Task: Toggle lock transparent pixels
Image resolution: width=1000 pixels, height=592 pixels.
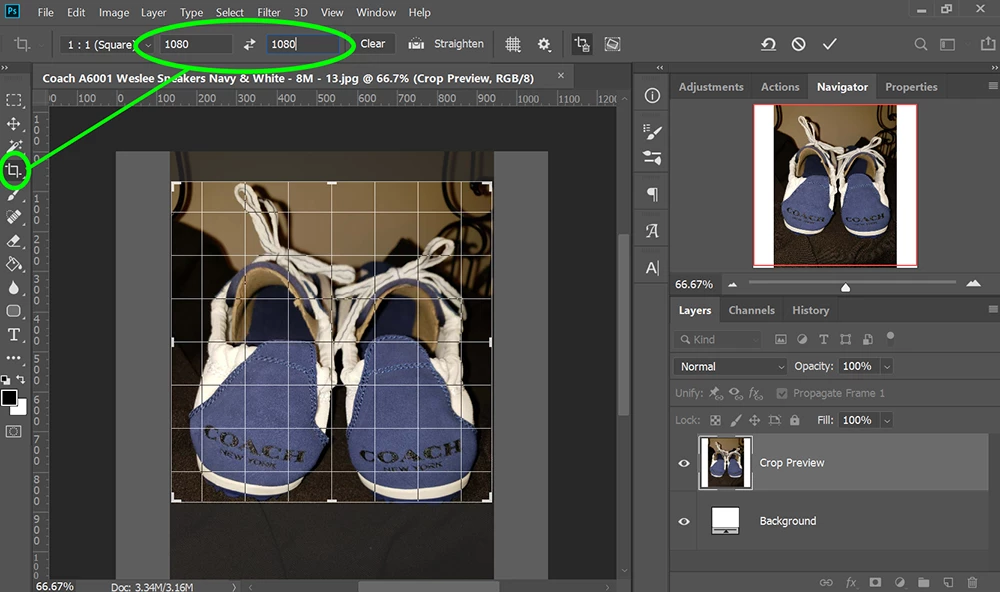Action: pyautogui.click(x=716, y=420)
